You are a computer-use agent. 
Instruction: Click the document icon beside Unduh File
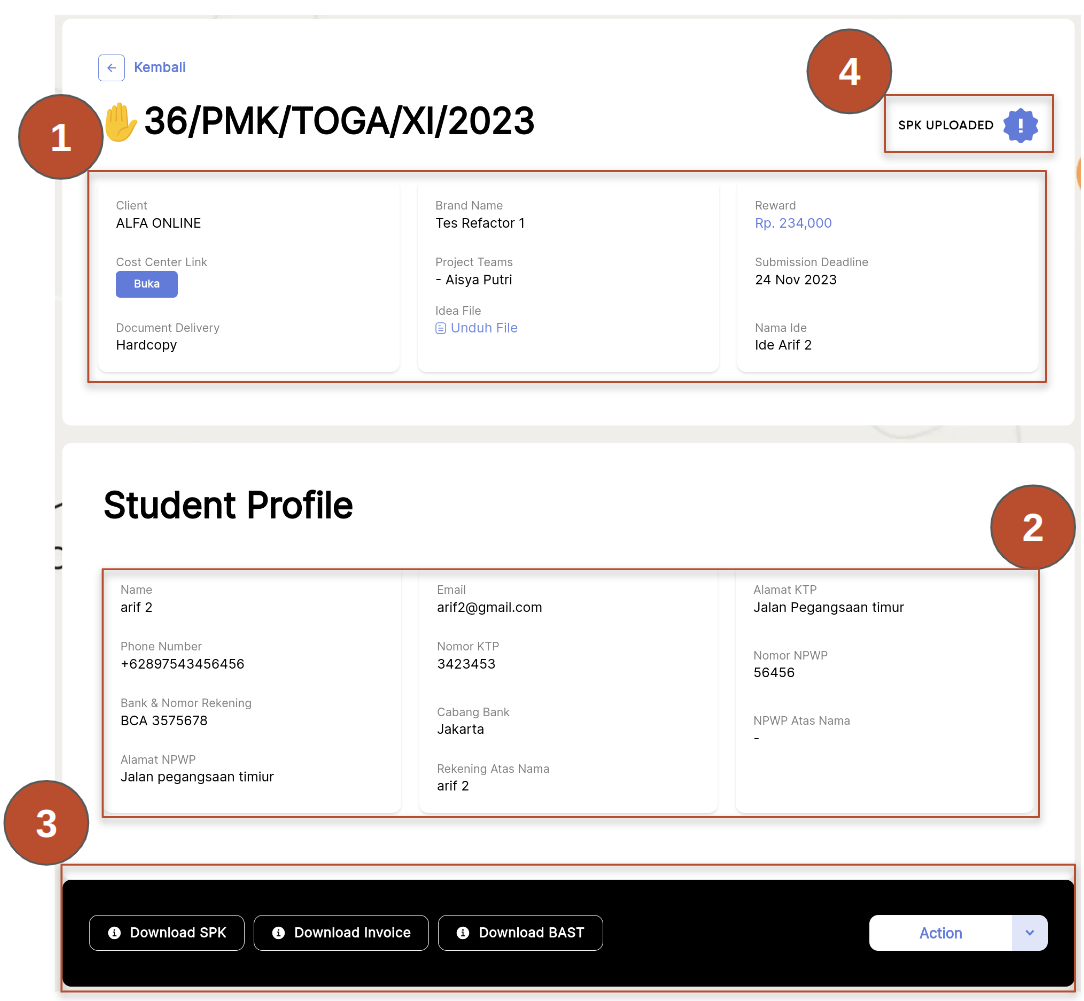[x=441, y=328]
